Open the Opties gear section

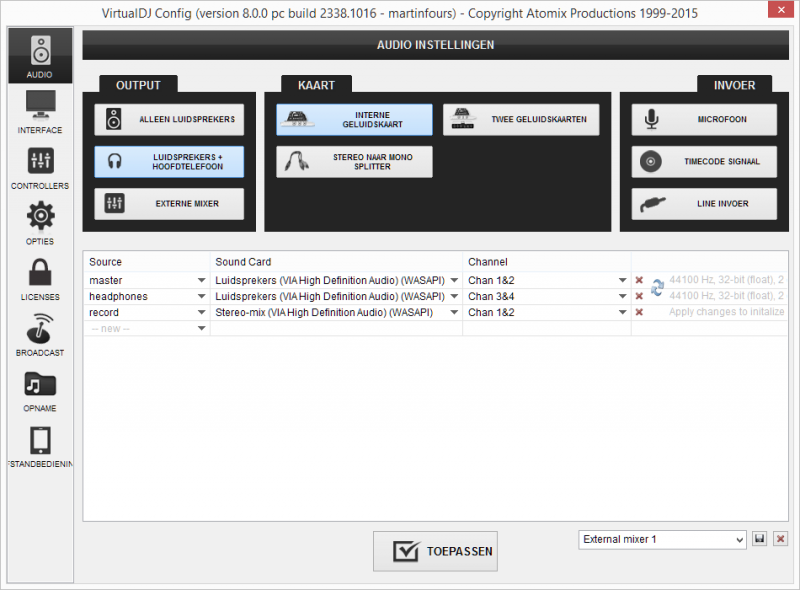click(x=40, y=224)
